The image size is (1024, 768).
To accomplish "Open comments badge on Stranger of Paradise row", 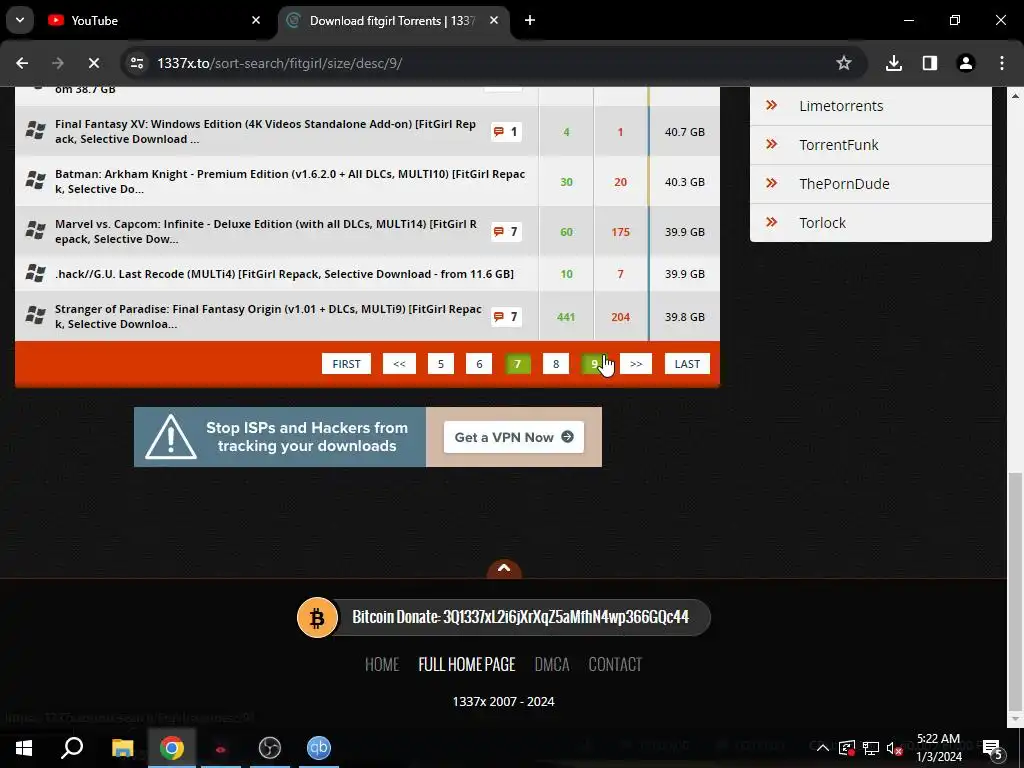I will [x=506, y=317].
